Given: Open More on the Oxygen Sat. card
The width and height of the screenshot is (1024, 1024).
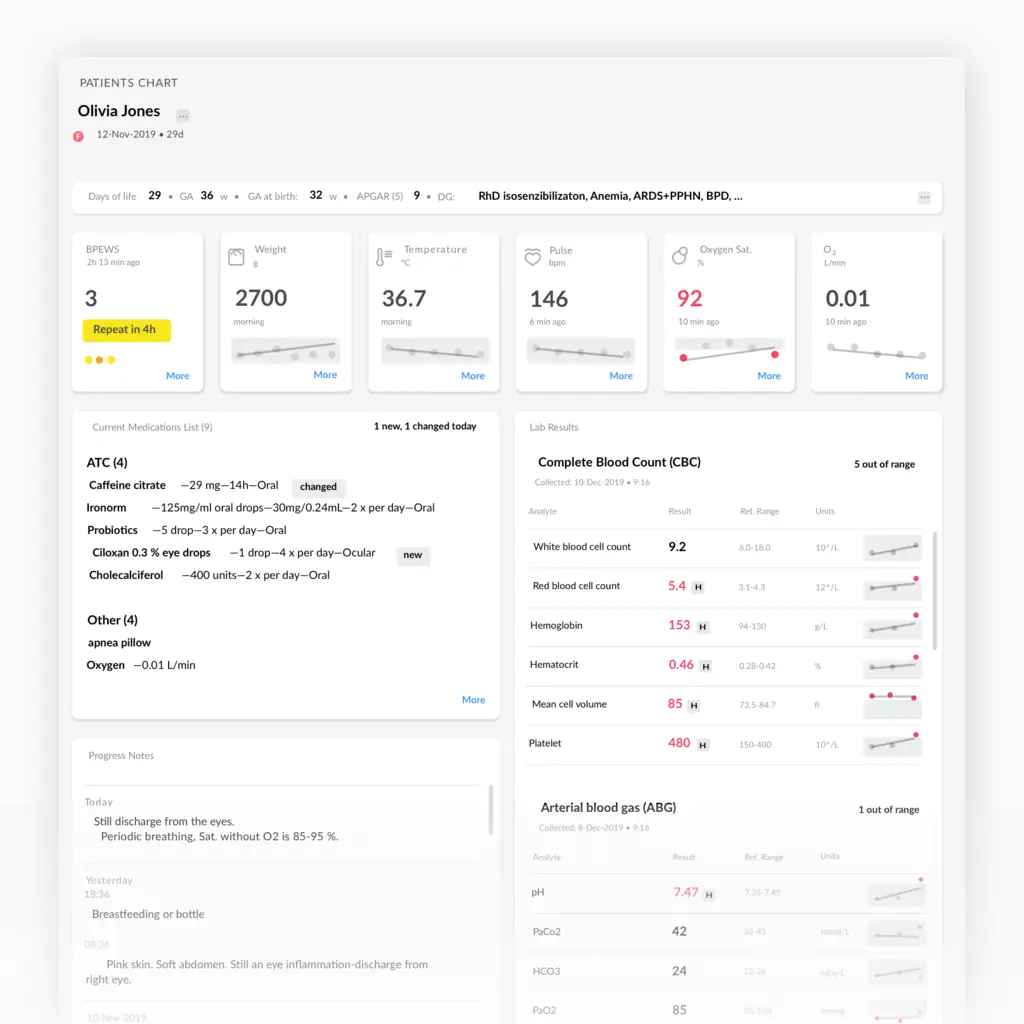Looking at the screenshot, I should [768, 375].
